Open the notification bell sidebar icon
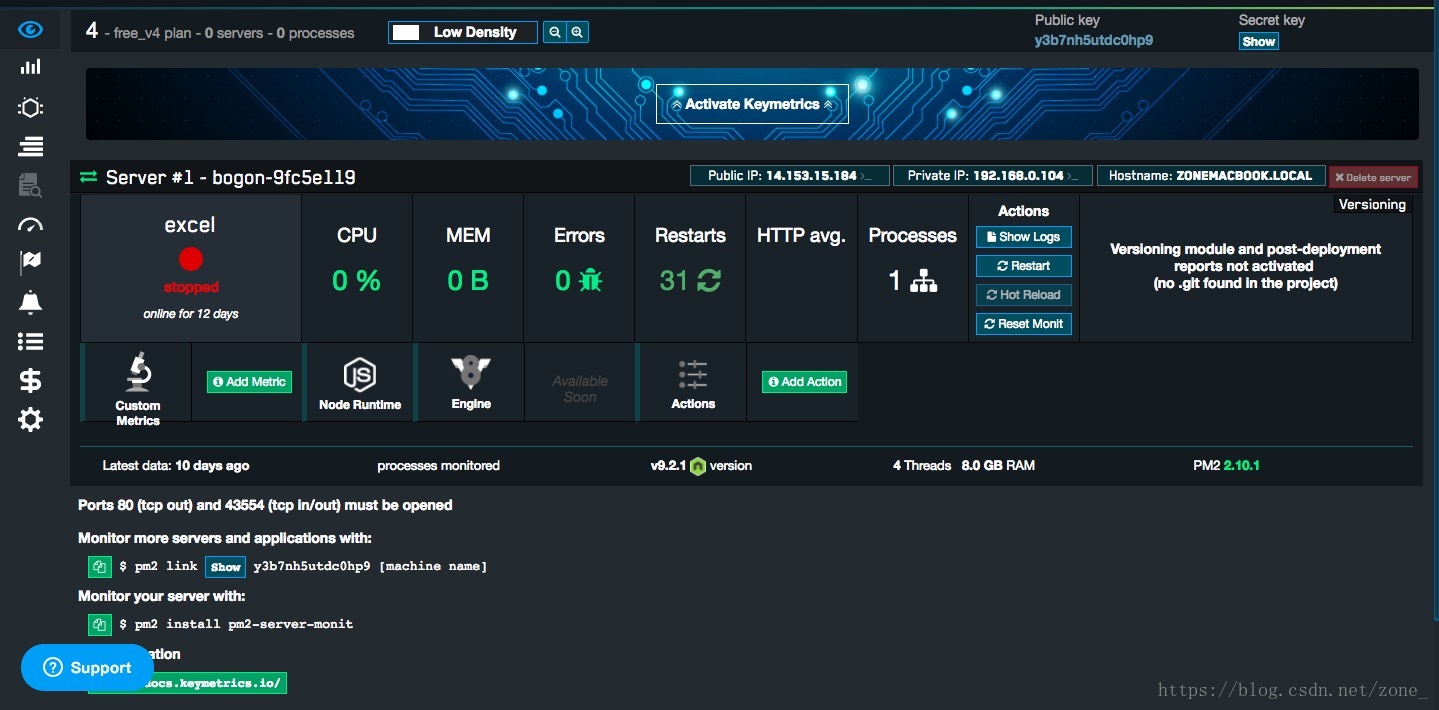Image resolution: width=1439 pixels, height=710 pixels. click(x=31, y=302)
